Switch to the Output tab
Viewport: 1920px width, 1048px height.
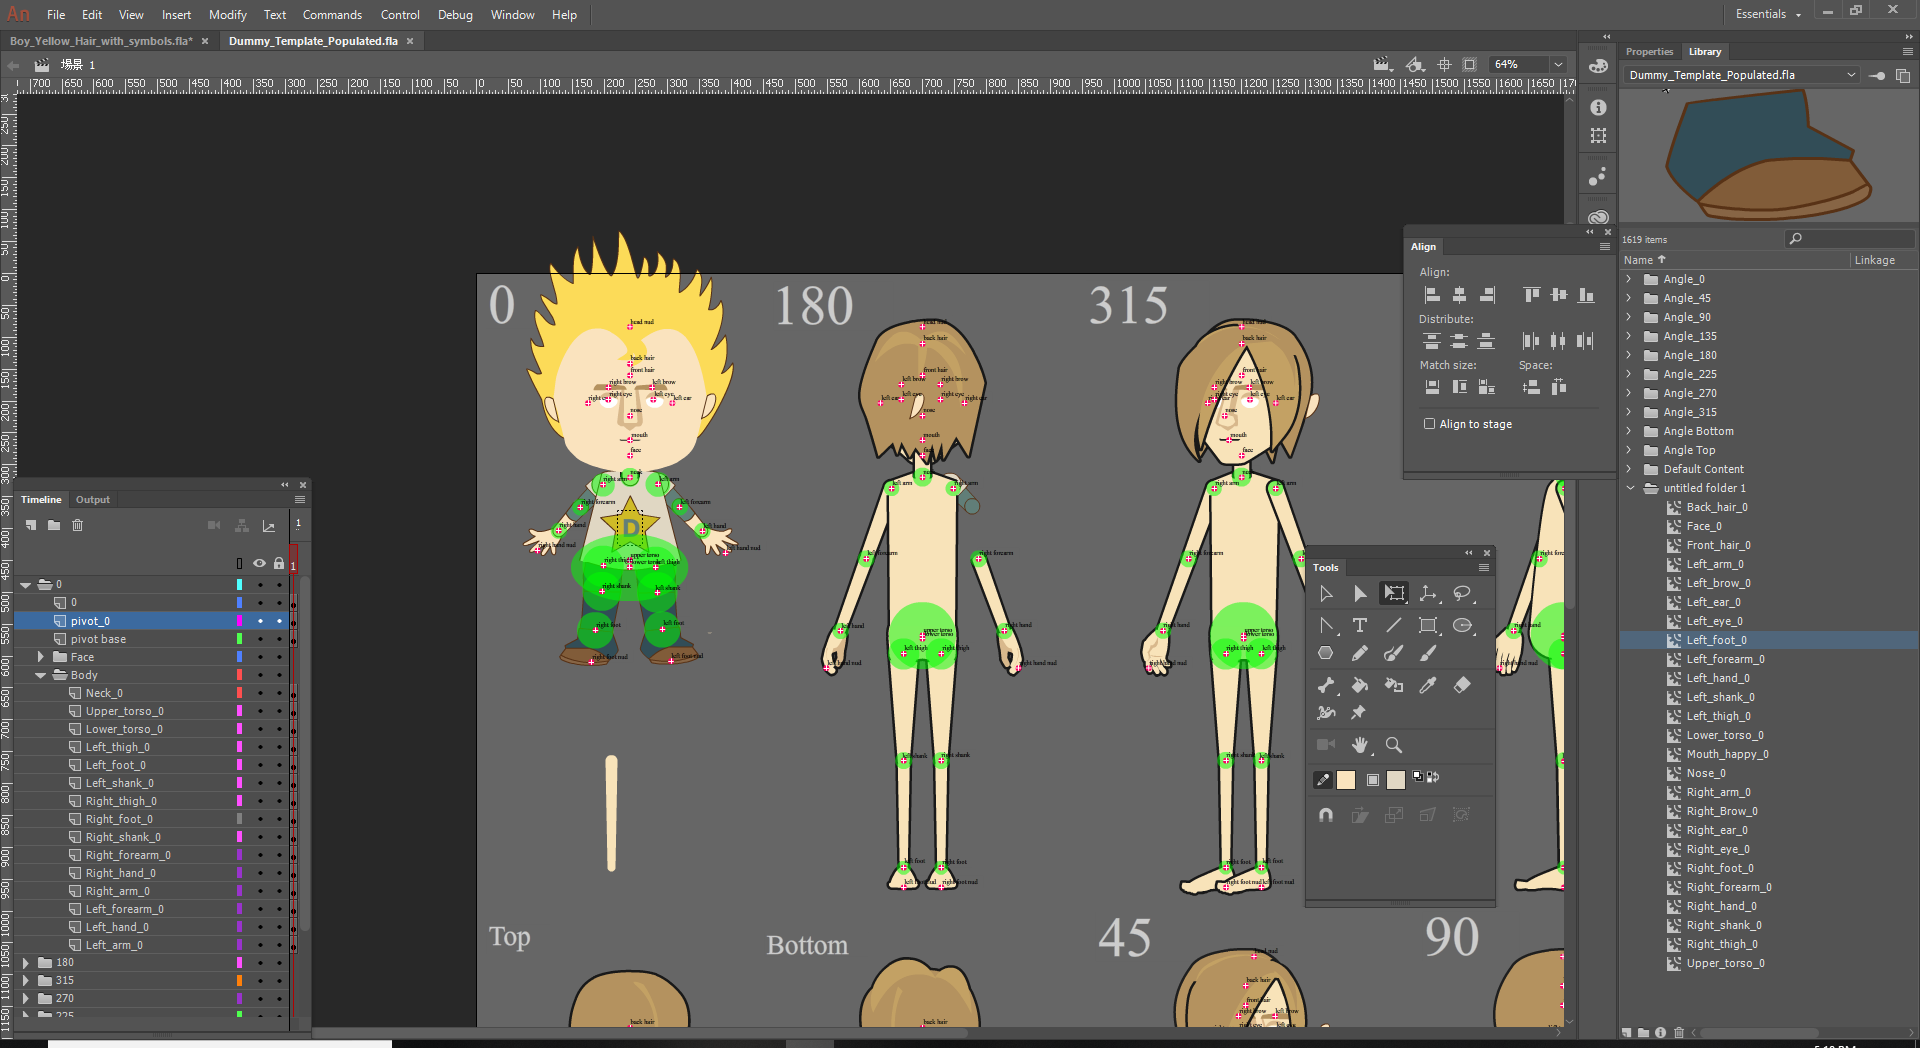93,500
